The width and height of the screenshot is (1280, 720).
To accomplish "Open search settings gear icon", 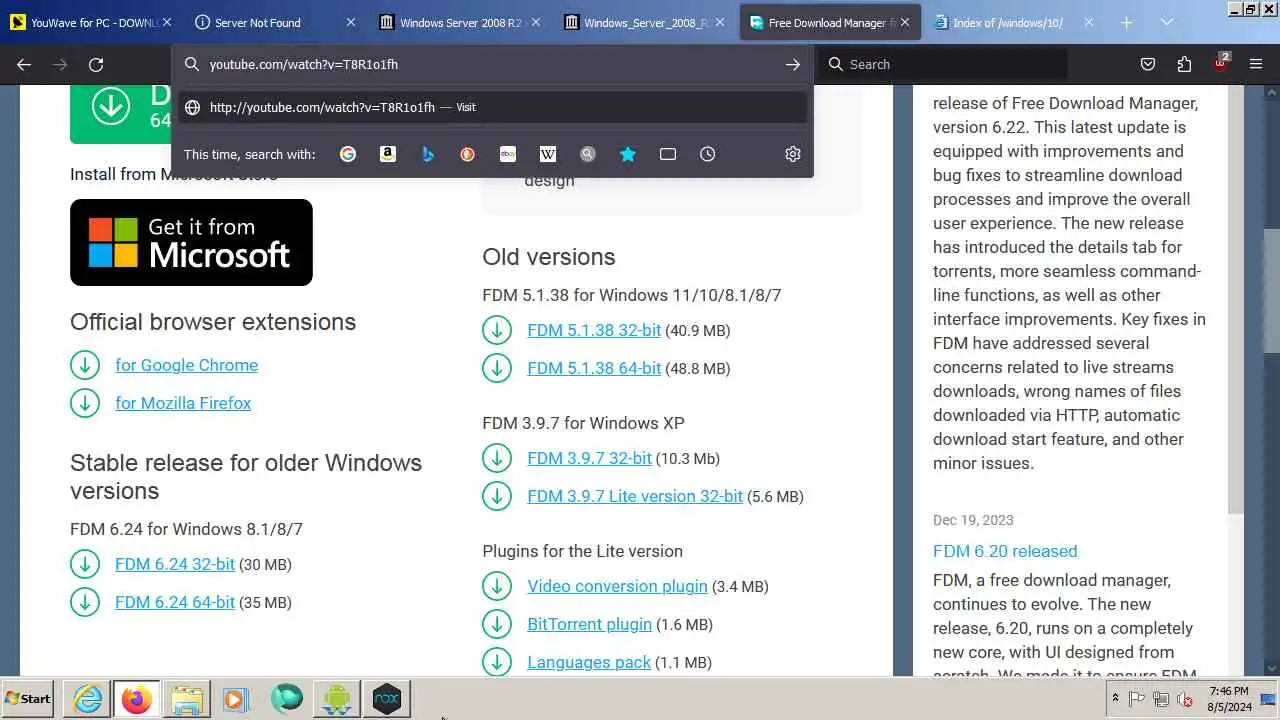I will coord(793,154).
